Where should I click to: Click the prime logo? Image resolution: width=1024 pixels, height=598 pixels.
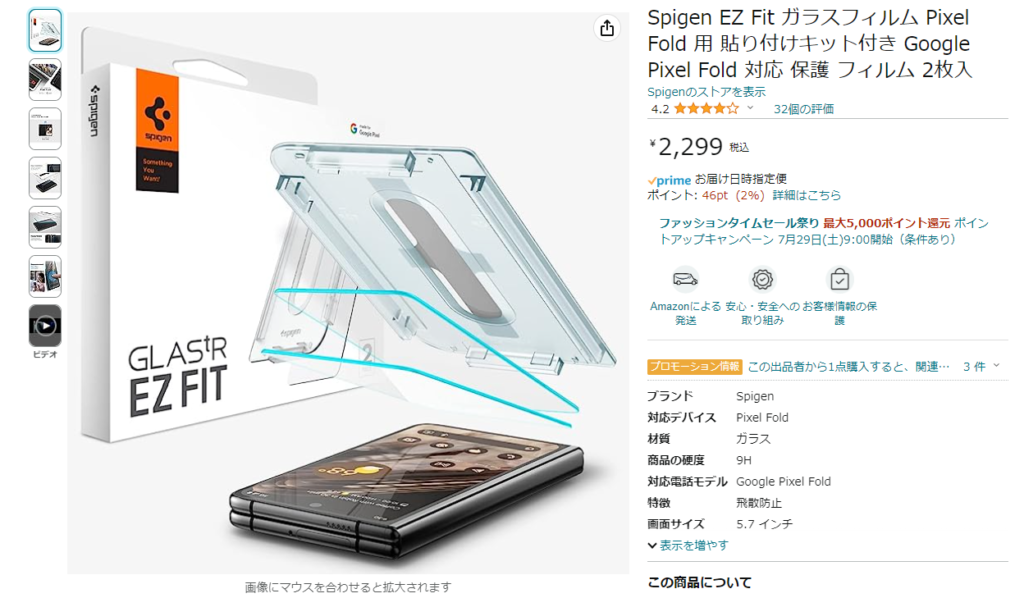(x=669, y=180)
